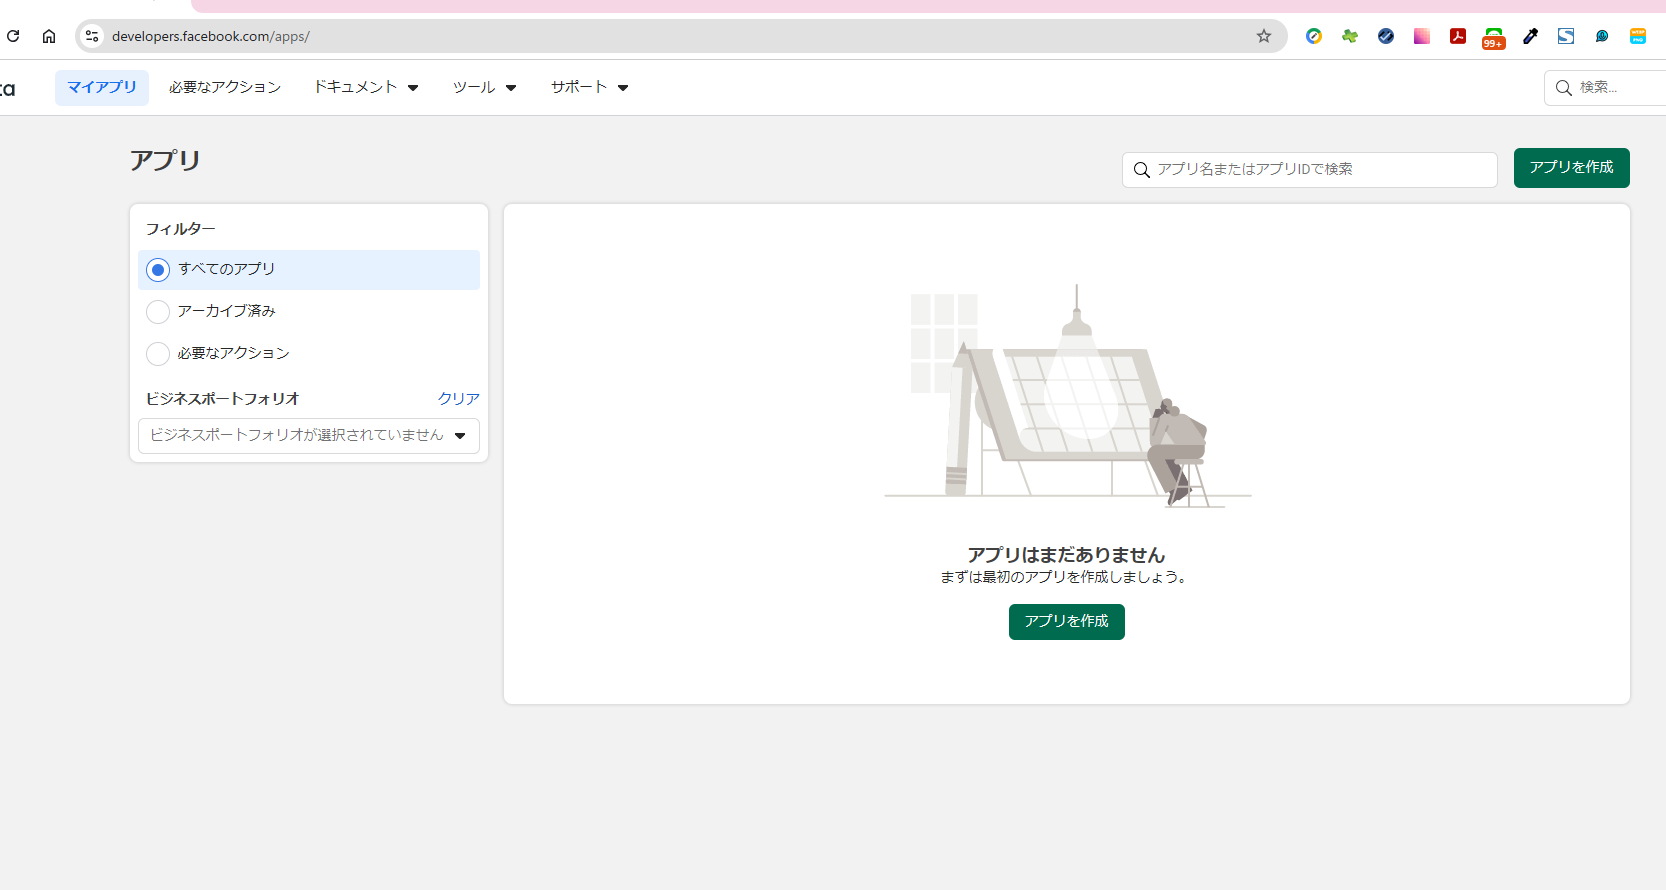Open 必要なアクション in the top navigation
Screen dimensions: 1666x890
point(225,87)
